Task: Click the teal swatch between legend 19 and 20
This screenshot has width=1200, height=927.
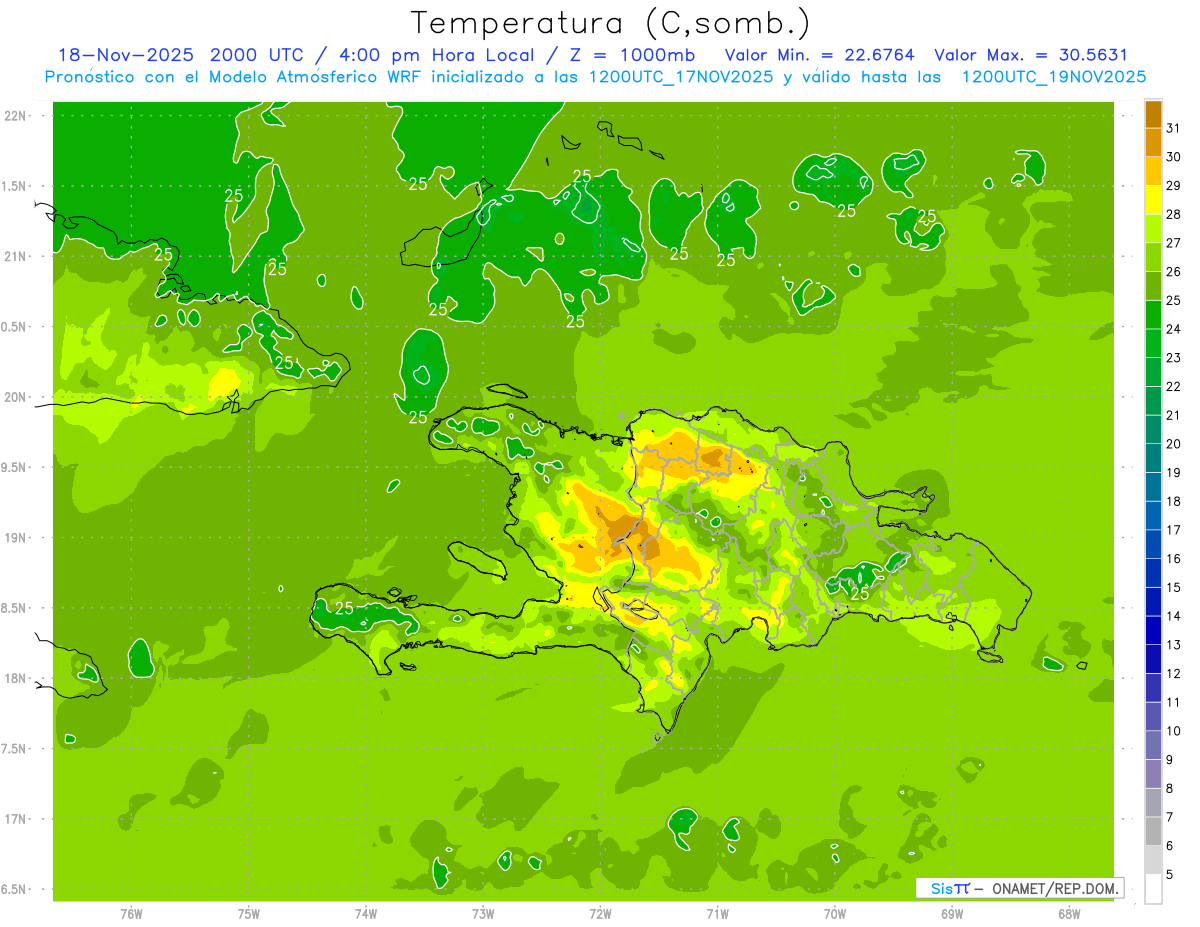Action: tap(1153, 458)
